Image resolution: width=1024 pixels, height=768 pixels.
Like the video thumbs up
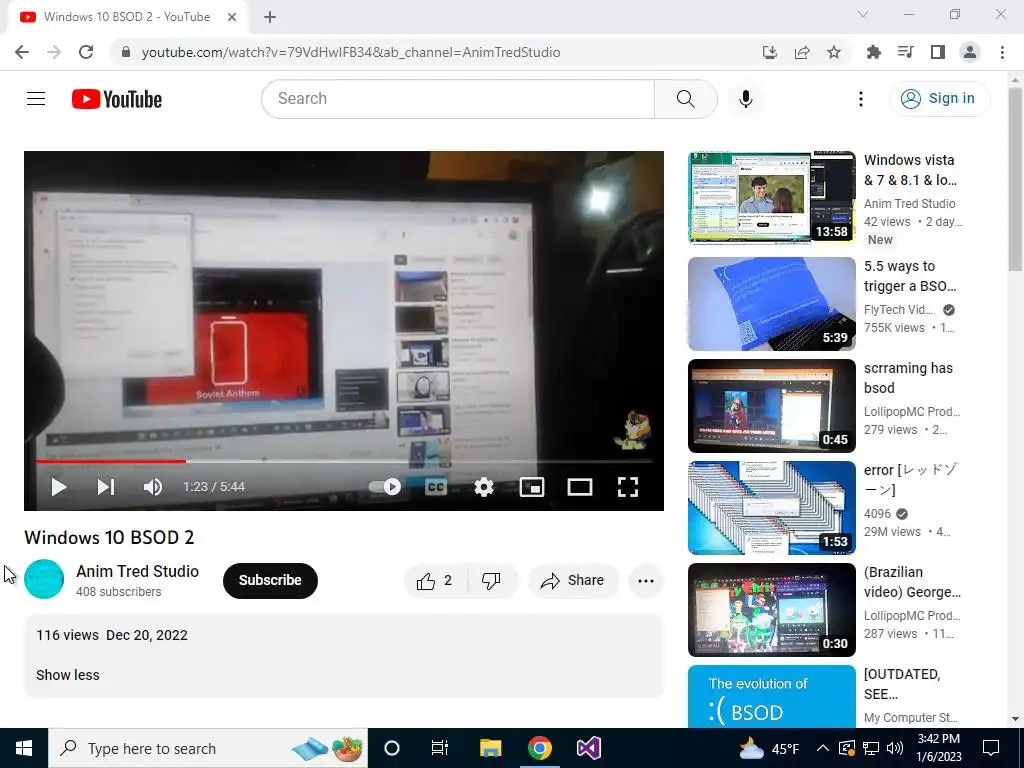(x=435, y=581)
